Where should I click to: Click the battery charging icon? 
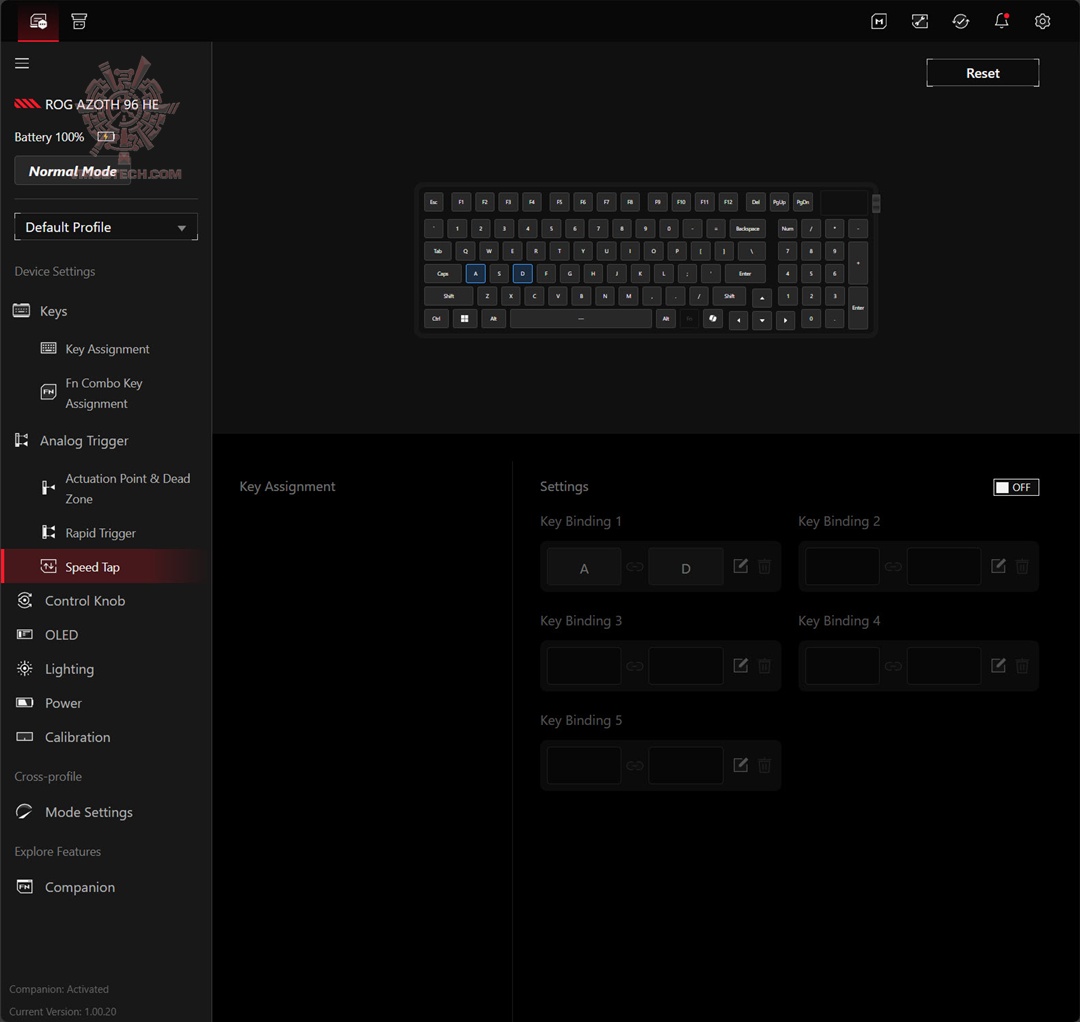click(106, 136)
